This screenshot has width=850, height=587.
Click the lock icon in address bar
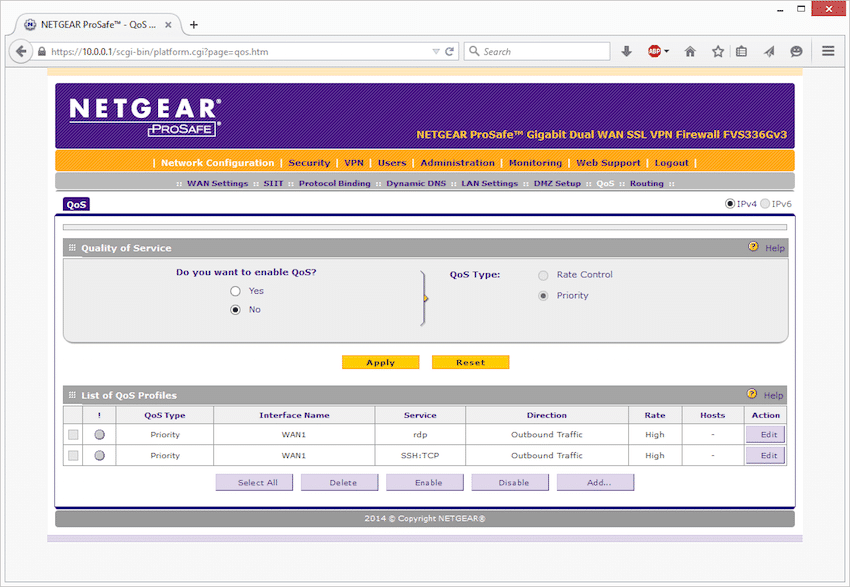42,51
